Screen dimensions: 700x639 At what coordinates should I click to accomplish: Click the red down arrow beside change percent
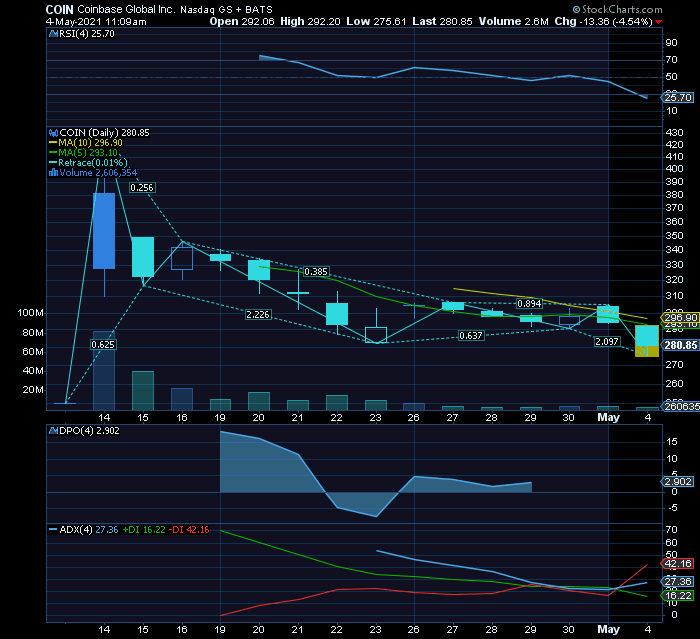(658, 22)
